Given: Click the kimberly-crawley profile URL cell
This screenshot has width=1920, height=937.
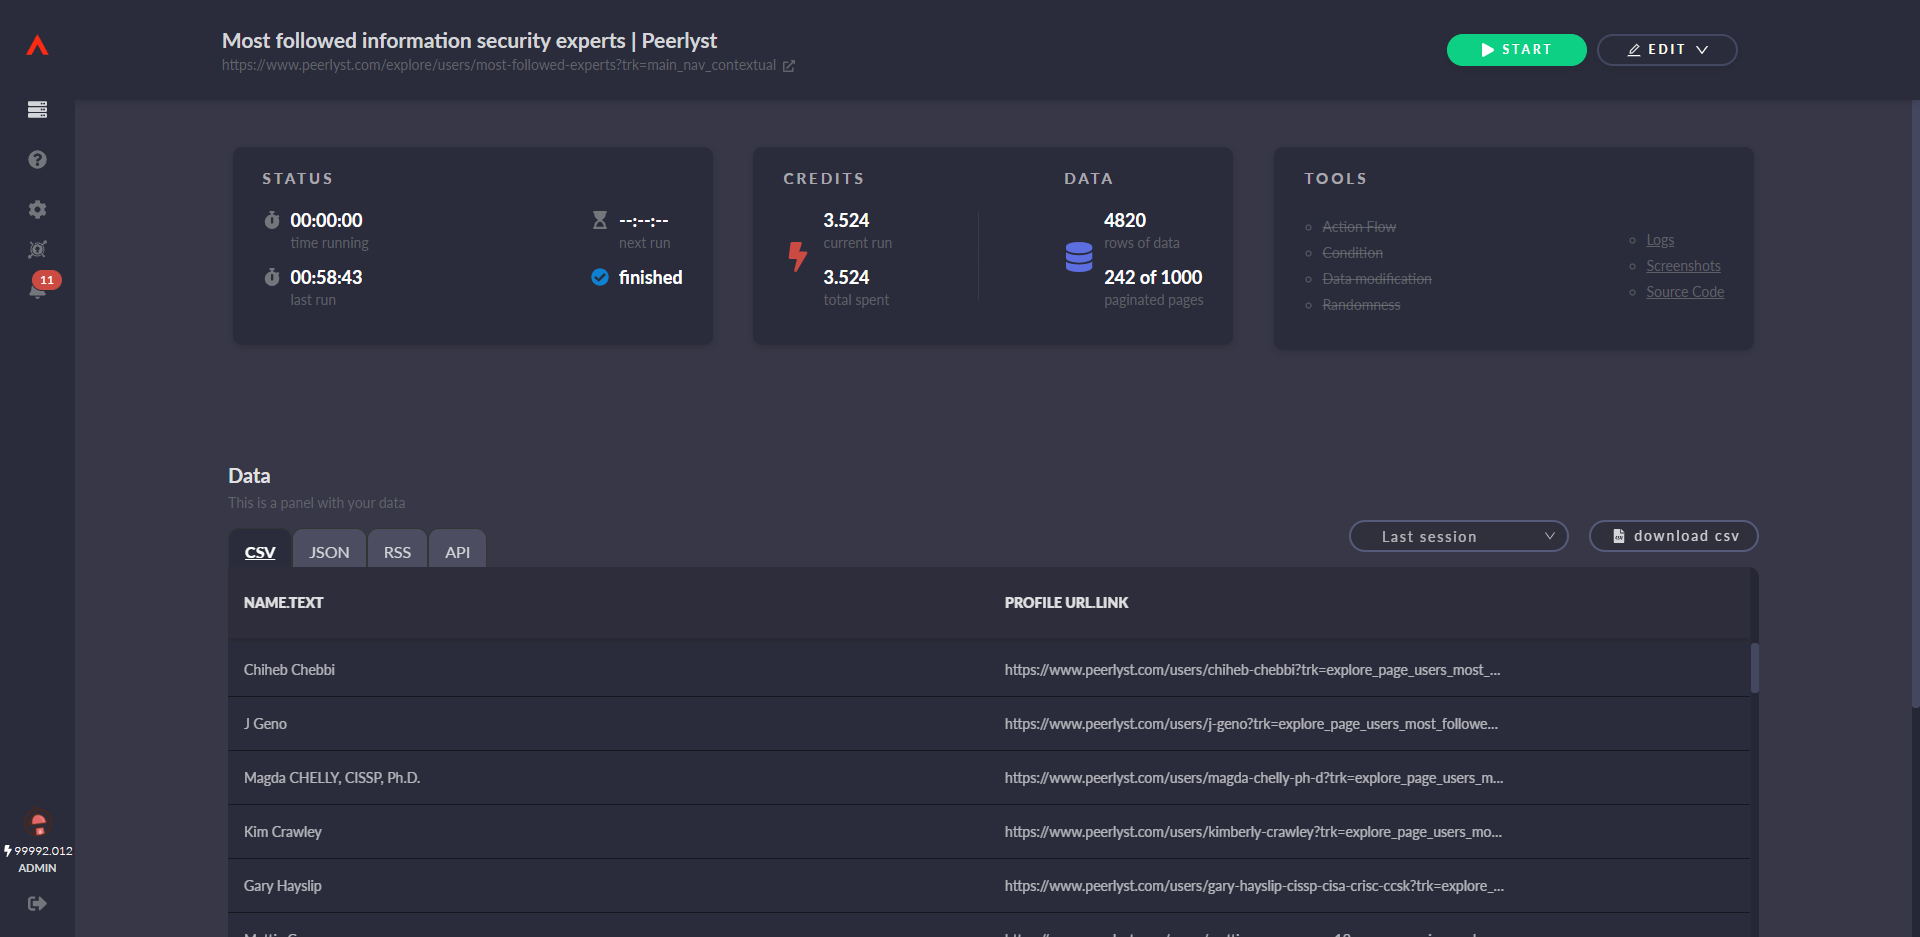Looking at the screenshot, I should coord(1253,832).
